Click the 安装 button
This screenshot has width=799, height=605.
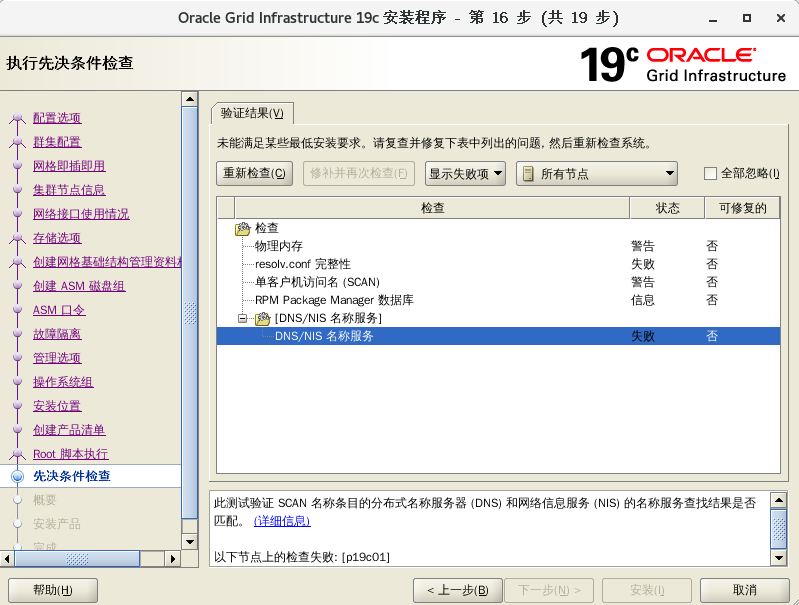(647, 590)
